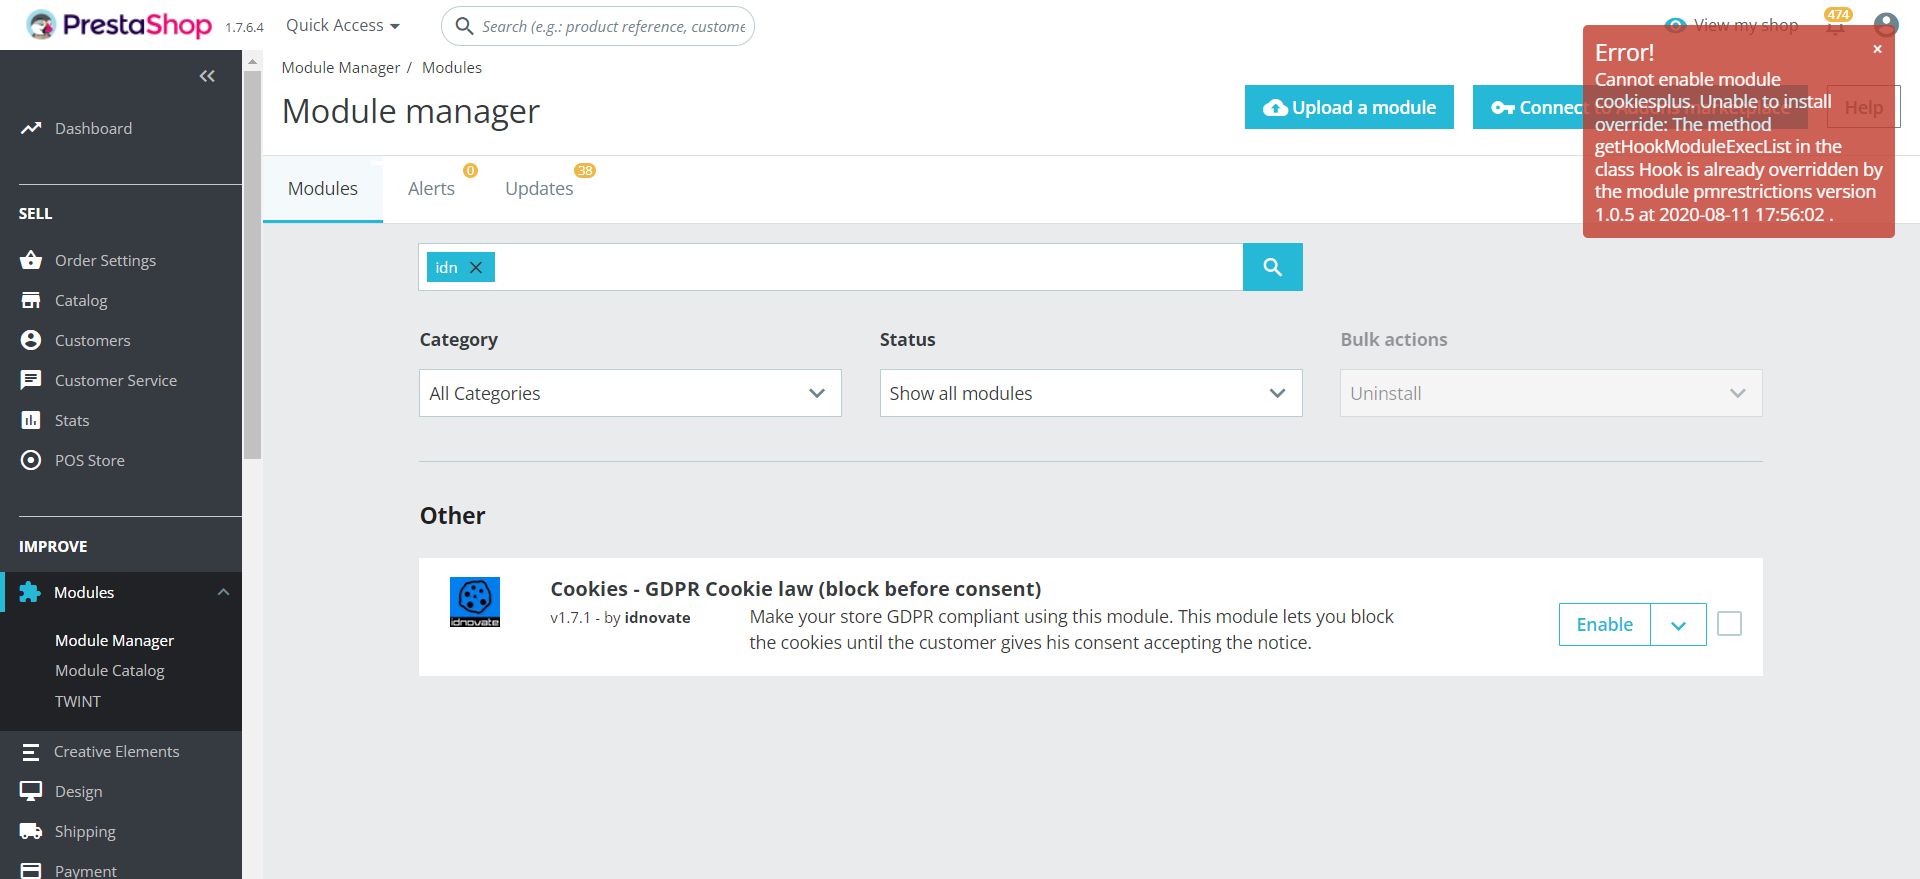Open the notifications bell icon

pyautogui.click(x=1836, y=27)
